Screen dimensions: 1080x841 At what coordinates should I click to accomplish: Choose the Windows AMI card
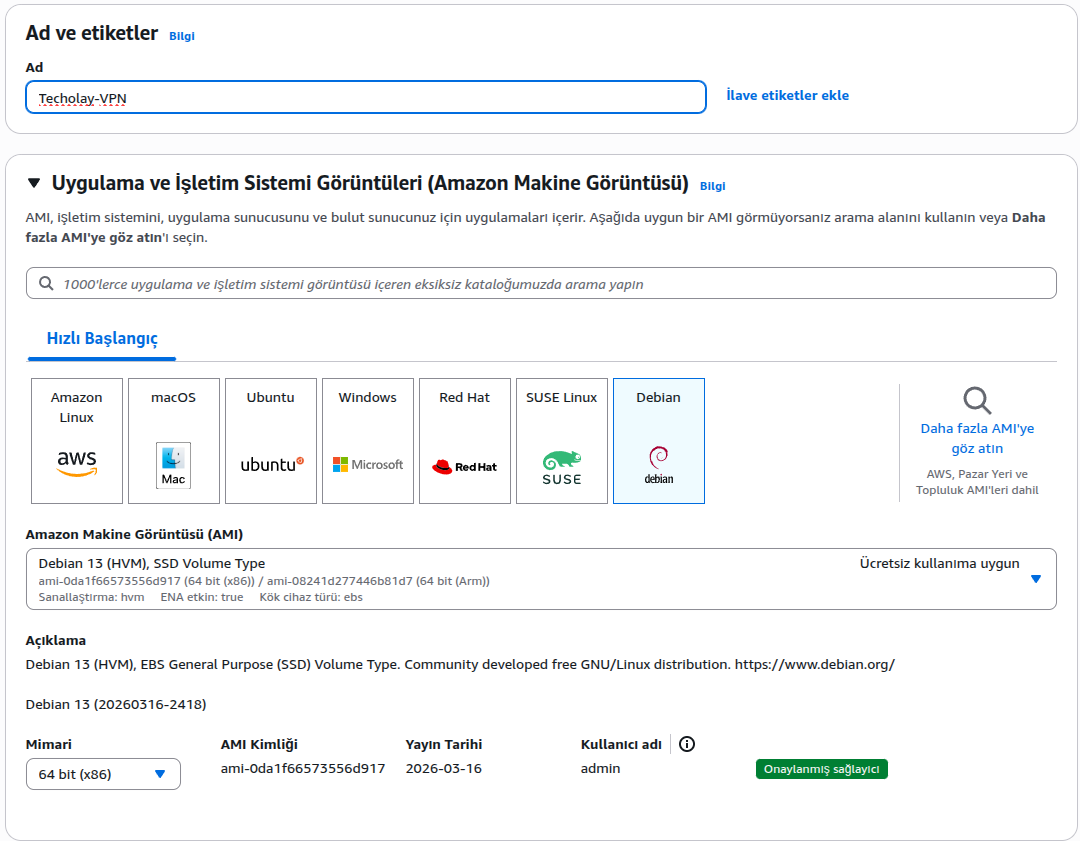368,441
